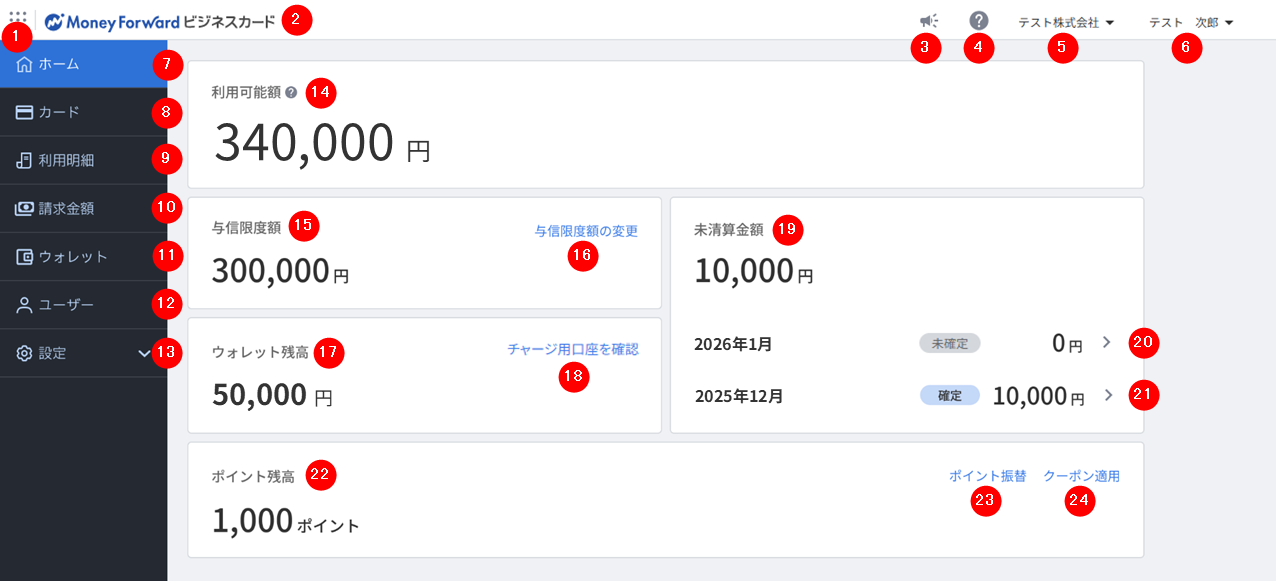The height and width of the screenshot is (581, 1276).
Task: Click the クーポン適用 link
Action: click(x=1081, y=476)
